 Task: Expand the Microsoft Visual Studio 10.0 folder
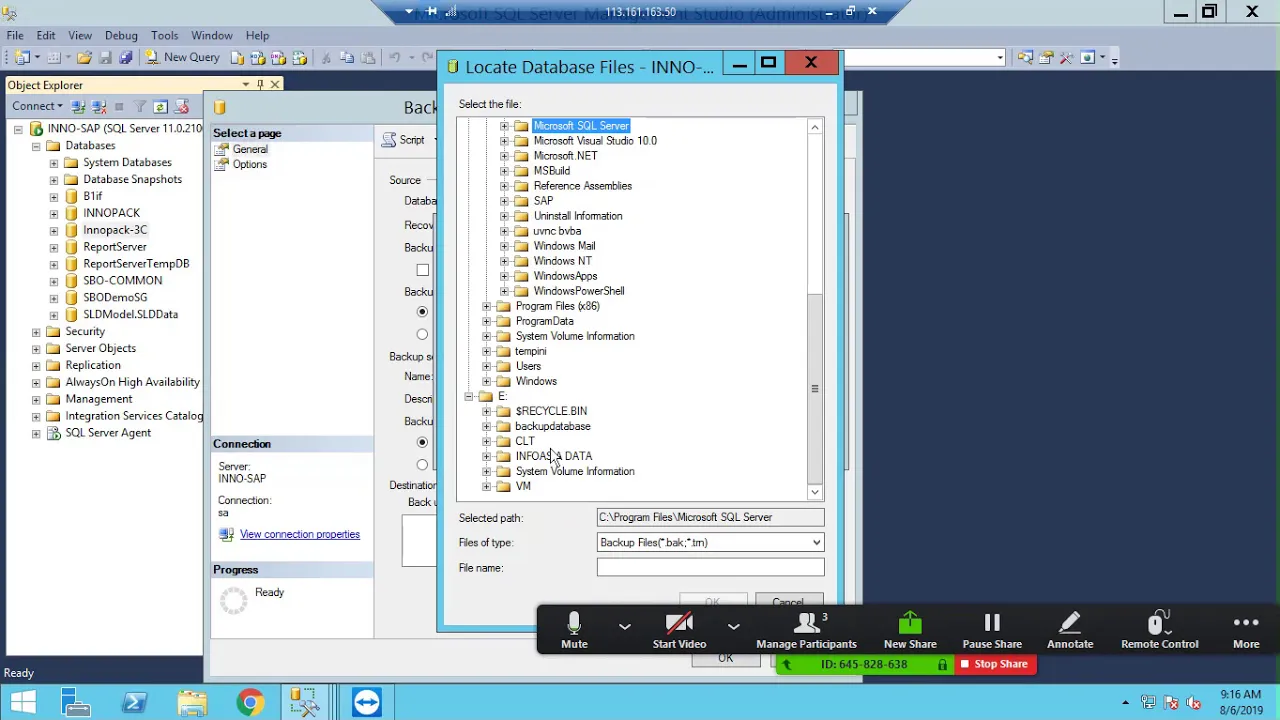click(504, 141)
